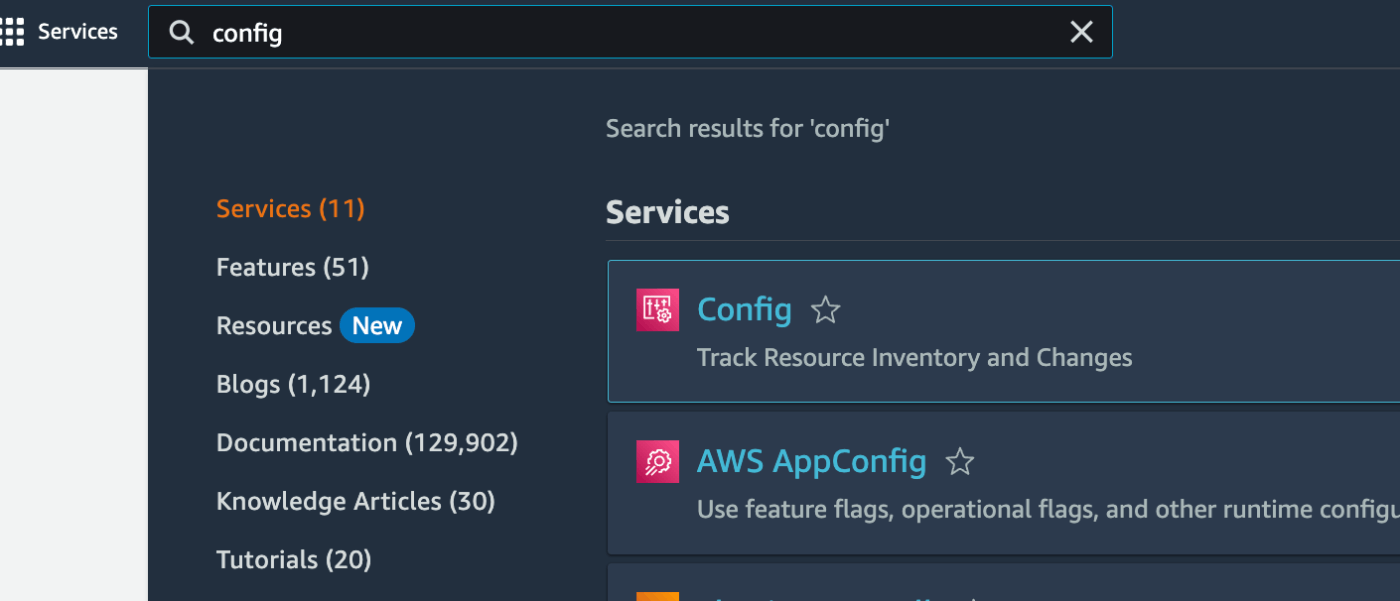Image resolution: width=1400 pixels, height=601 pixels.
Task: Favorite Config with the star icon
Action: pos(825,310)
